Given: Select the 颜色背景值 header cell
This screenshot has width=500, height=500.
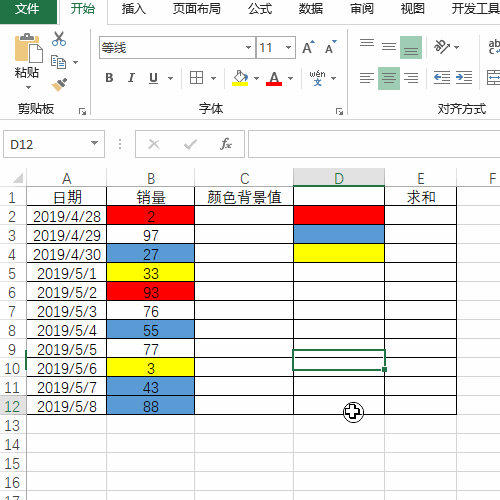Looking at the screenshot, I should point(244,196).
